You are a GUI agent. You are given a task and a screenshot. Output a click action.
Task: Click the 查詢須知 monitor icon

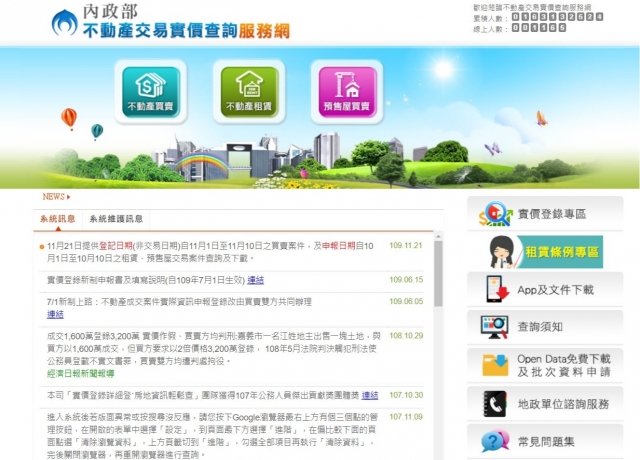point(494,327)
